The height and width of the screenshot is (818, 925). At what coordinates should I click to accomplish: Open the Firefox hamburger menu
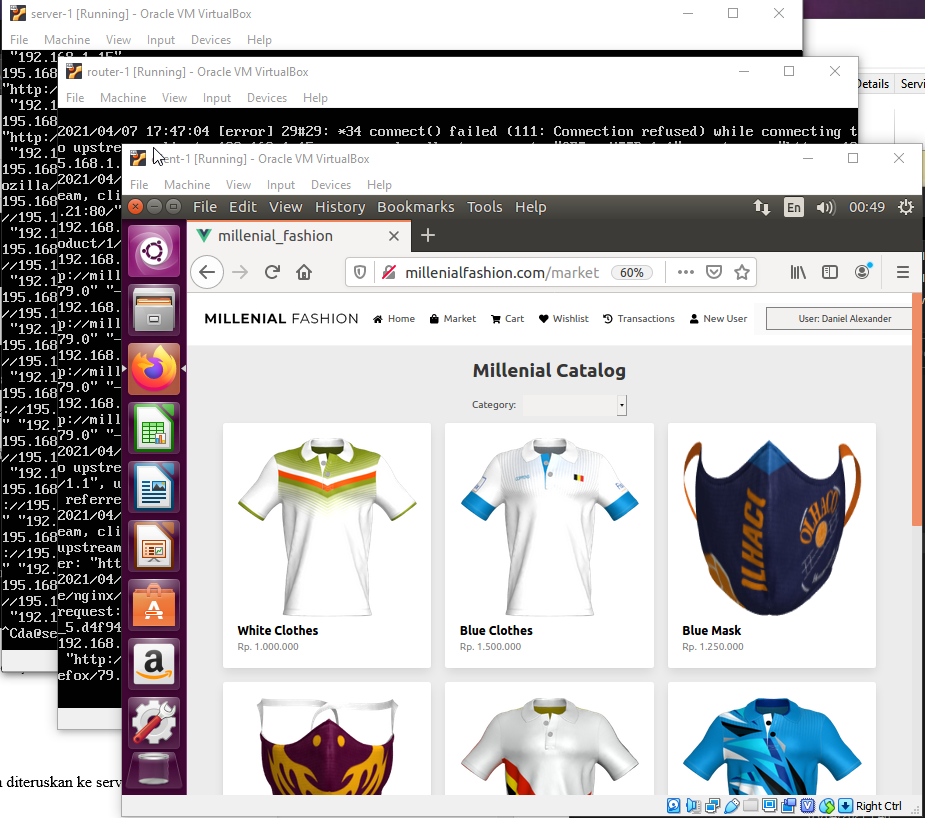click(x=903, y=271)
